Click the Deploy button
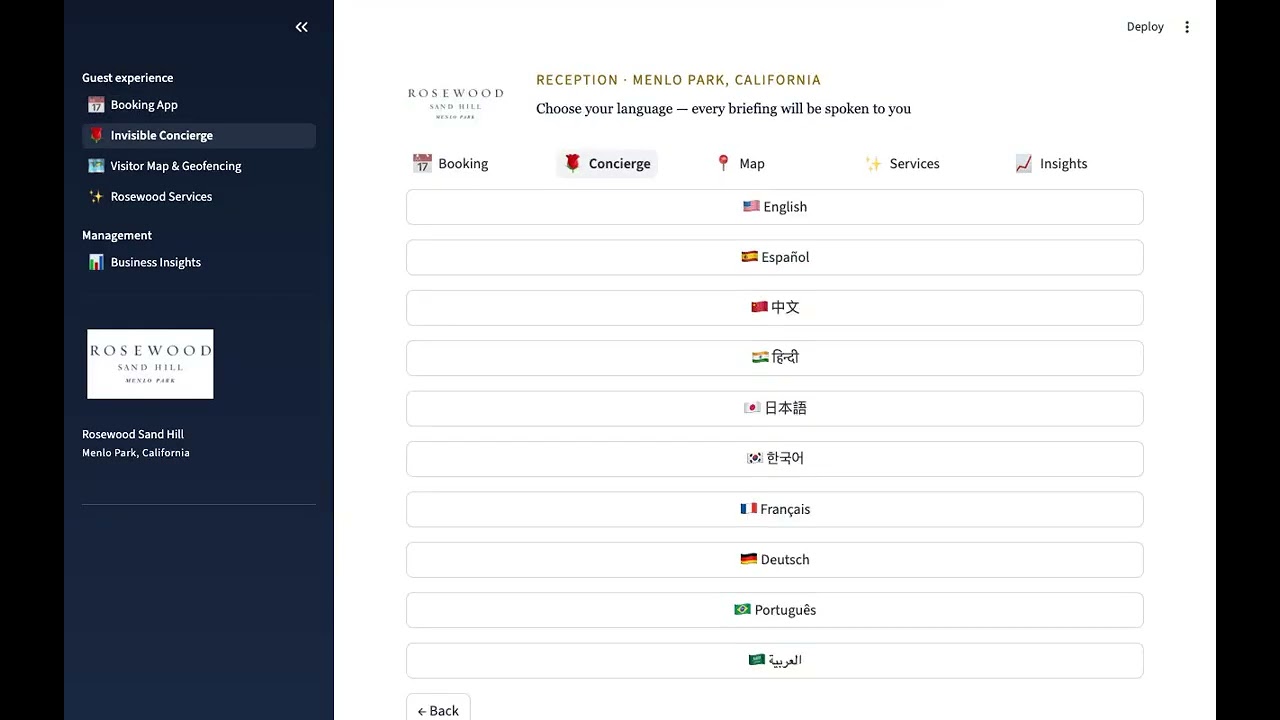1280x720 pixels. 1145,27
